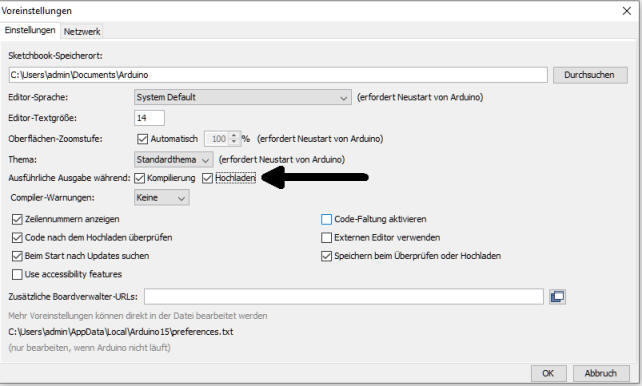Image resolution: width=642 pixels, height=386 pixels.
Task: Click the Editor-Textgröße field showing 14
Action: (149, 118)
